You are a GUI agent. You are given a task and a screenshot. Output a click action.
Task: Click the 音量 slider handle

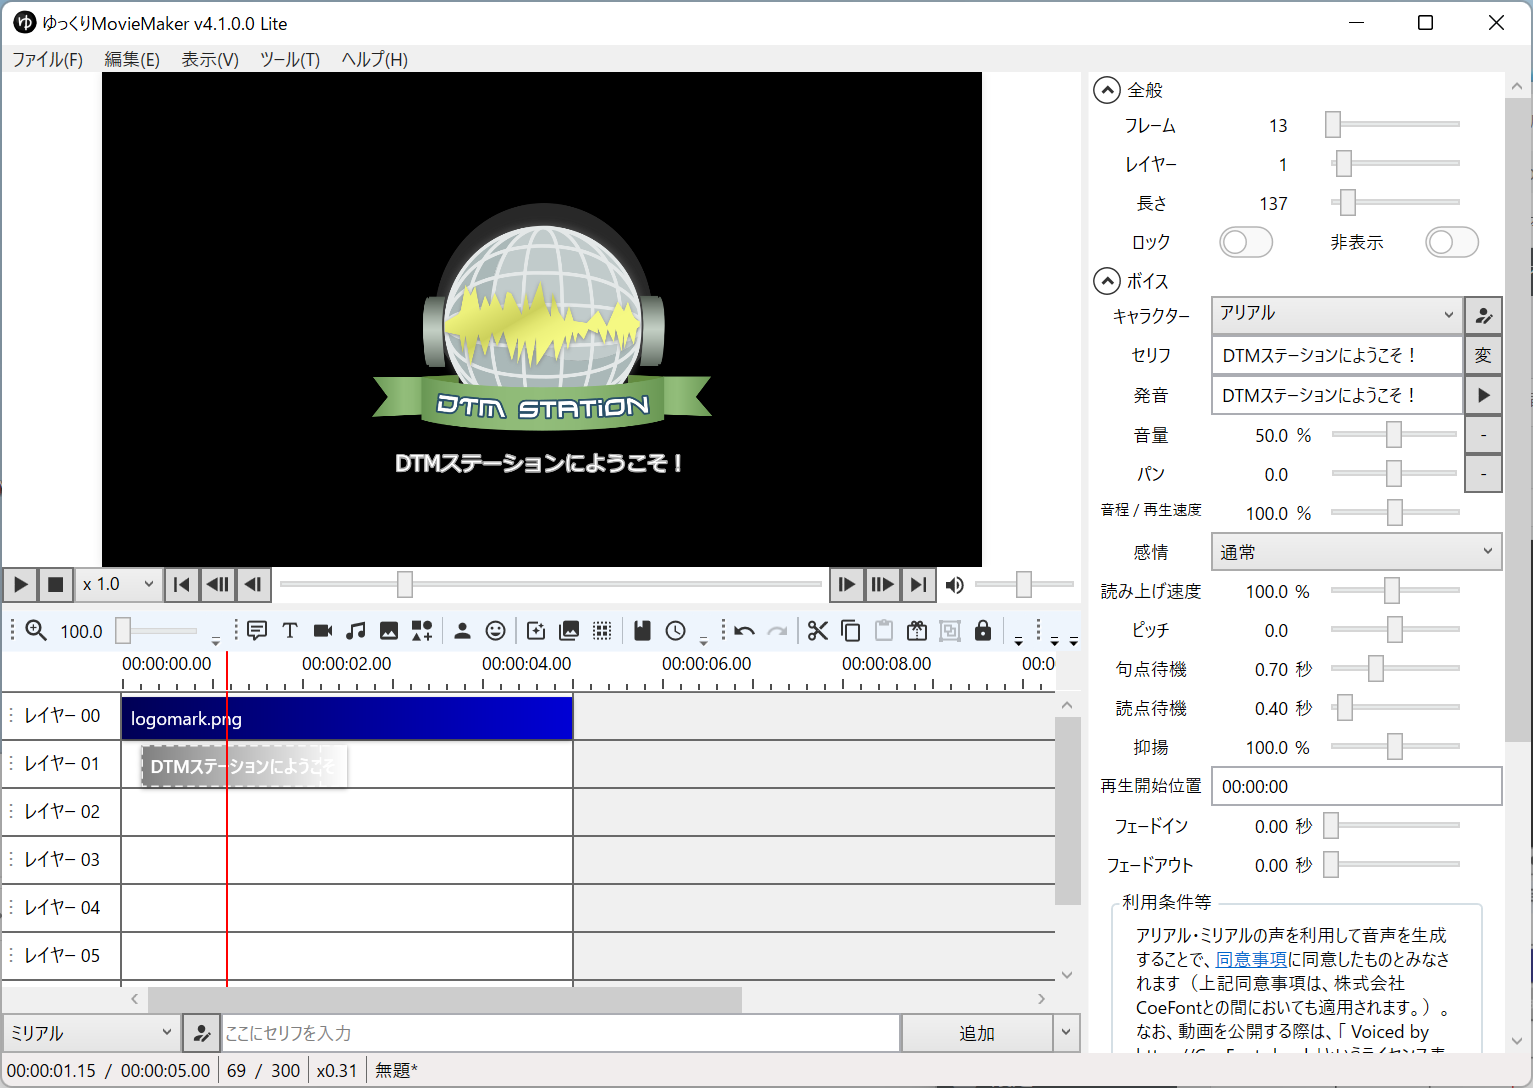coord(1394,434)
